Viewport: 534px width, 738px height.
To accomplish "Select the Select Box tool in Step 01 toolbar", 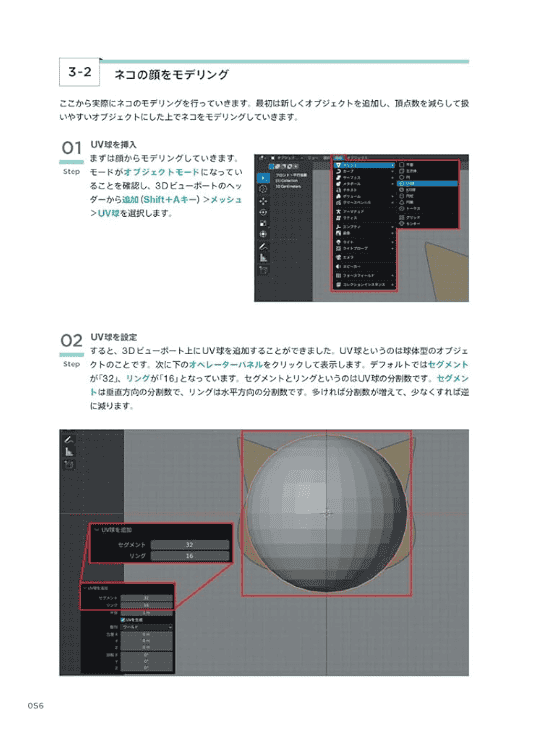I will click(263, 178).
